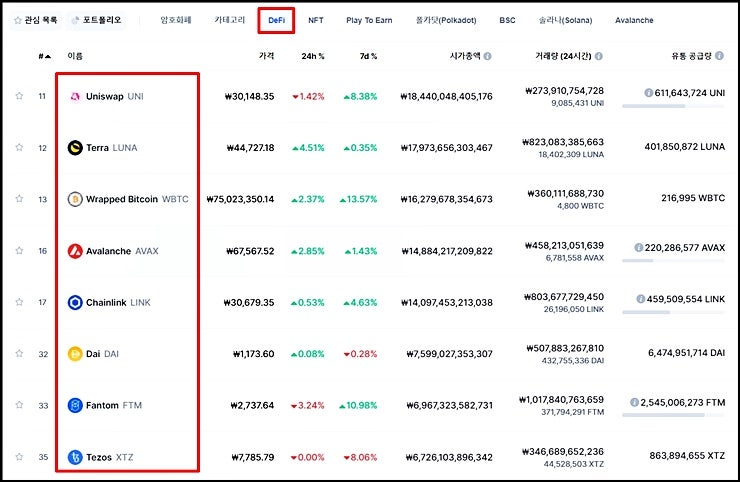The width and height of the screenshot is (740, 482).
Task: Open the Play To Earn tab
Action: 369,20
